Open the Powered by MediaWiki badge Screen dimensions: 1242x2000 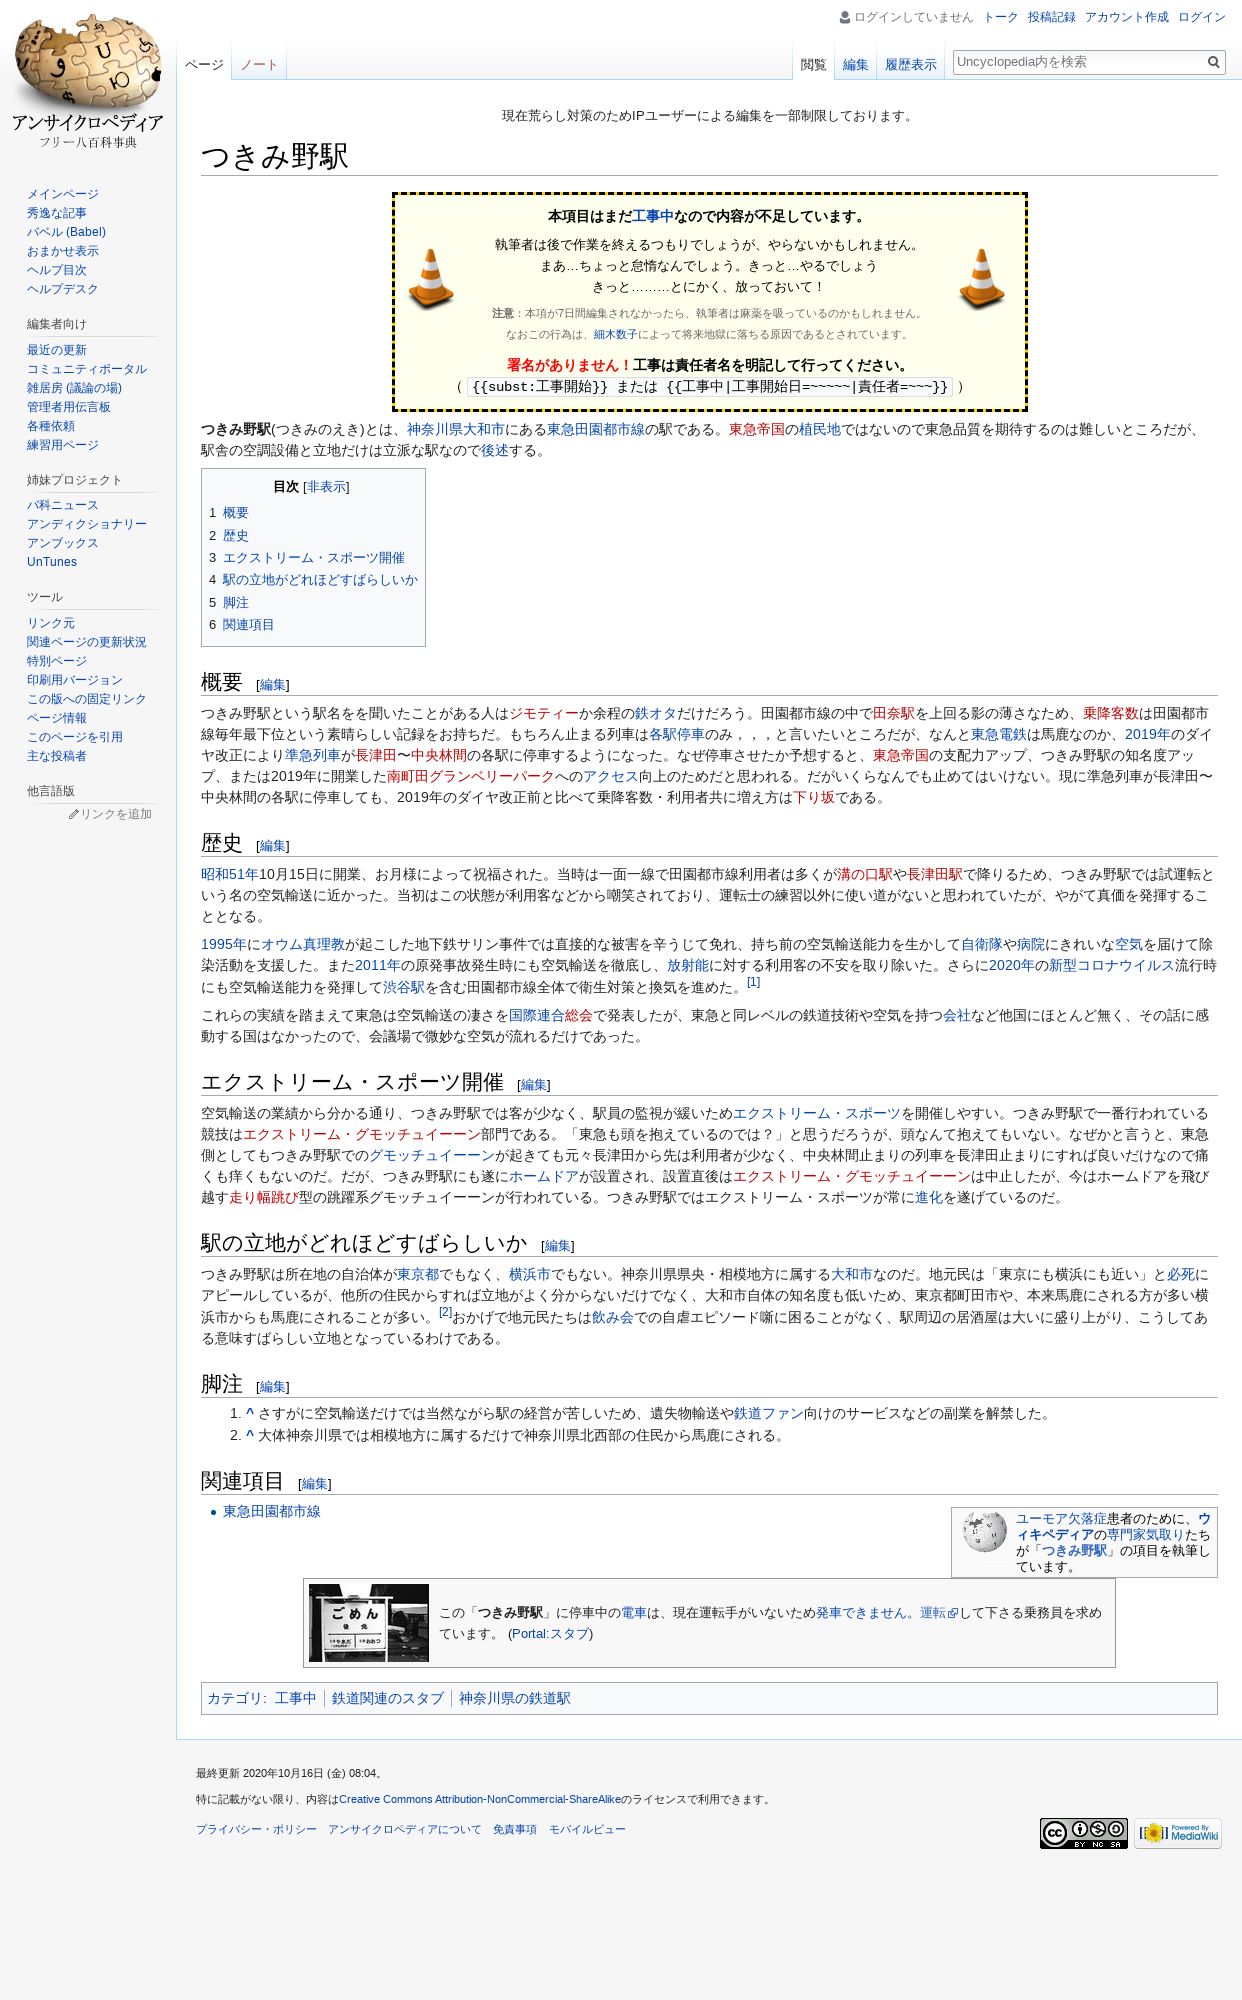coord(1178,1833)
